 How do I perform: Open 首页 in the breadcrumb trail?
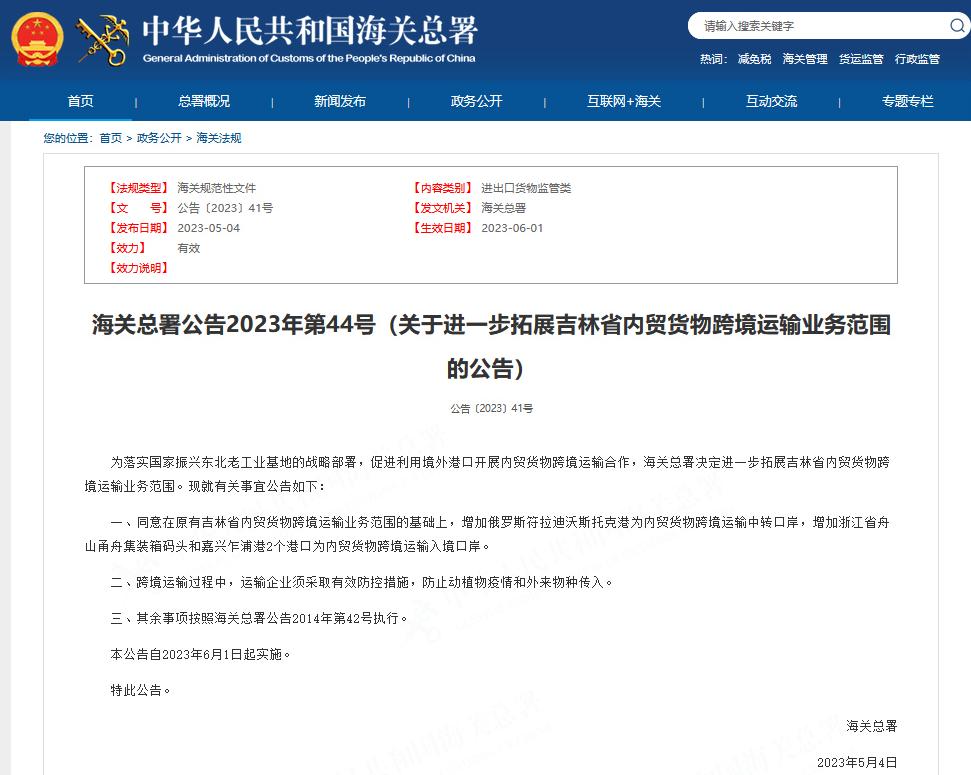113,138
